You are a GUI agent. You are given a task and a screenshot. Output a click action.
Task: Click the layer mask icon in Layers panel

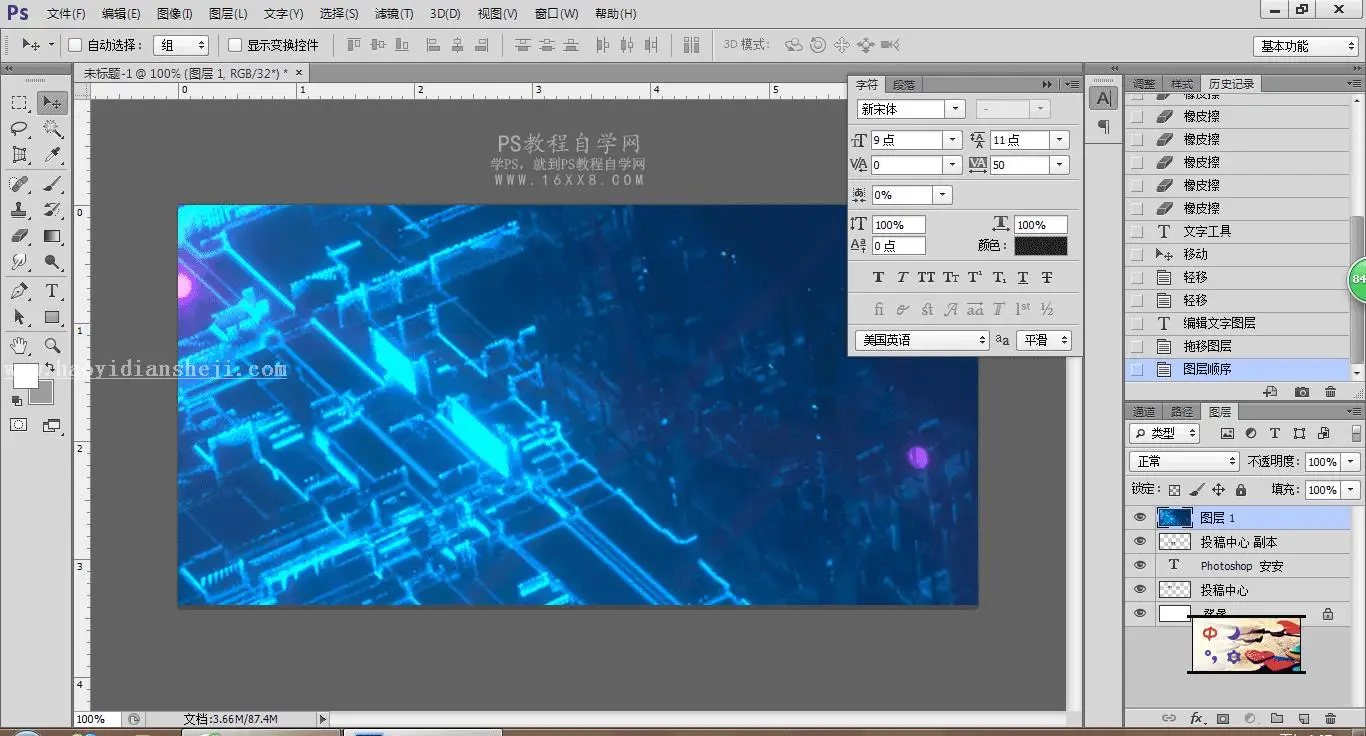click(x=1222, y=718)
